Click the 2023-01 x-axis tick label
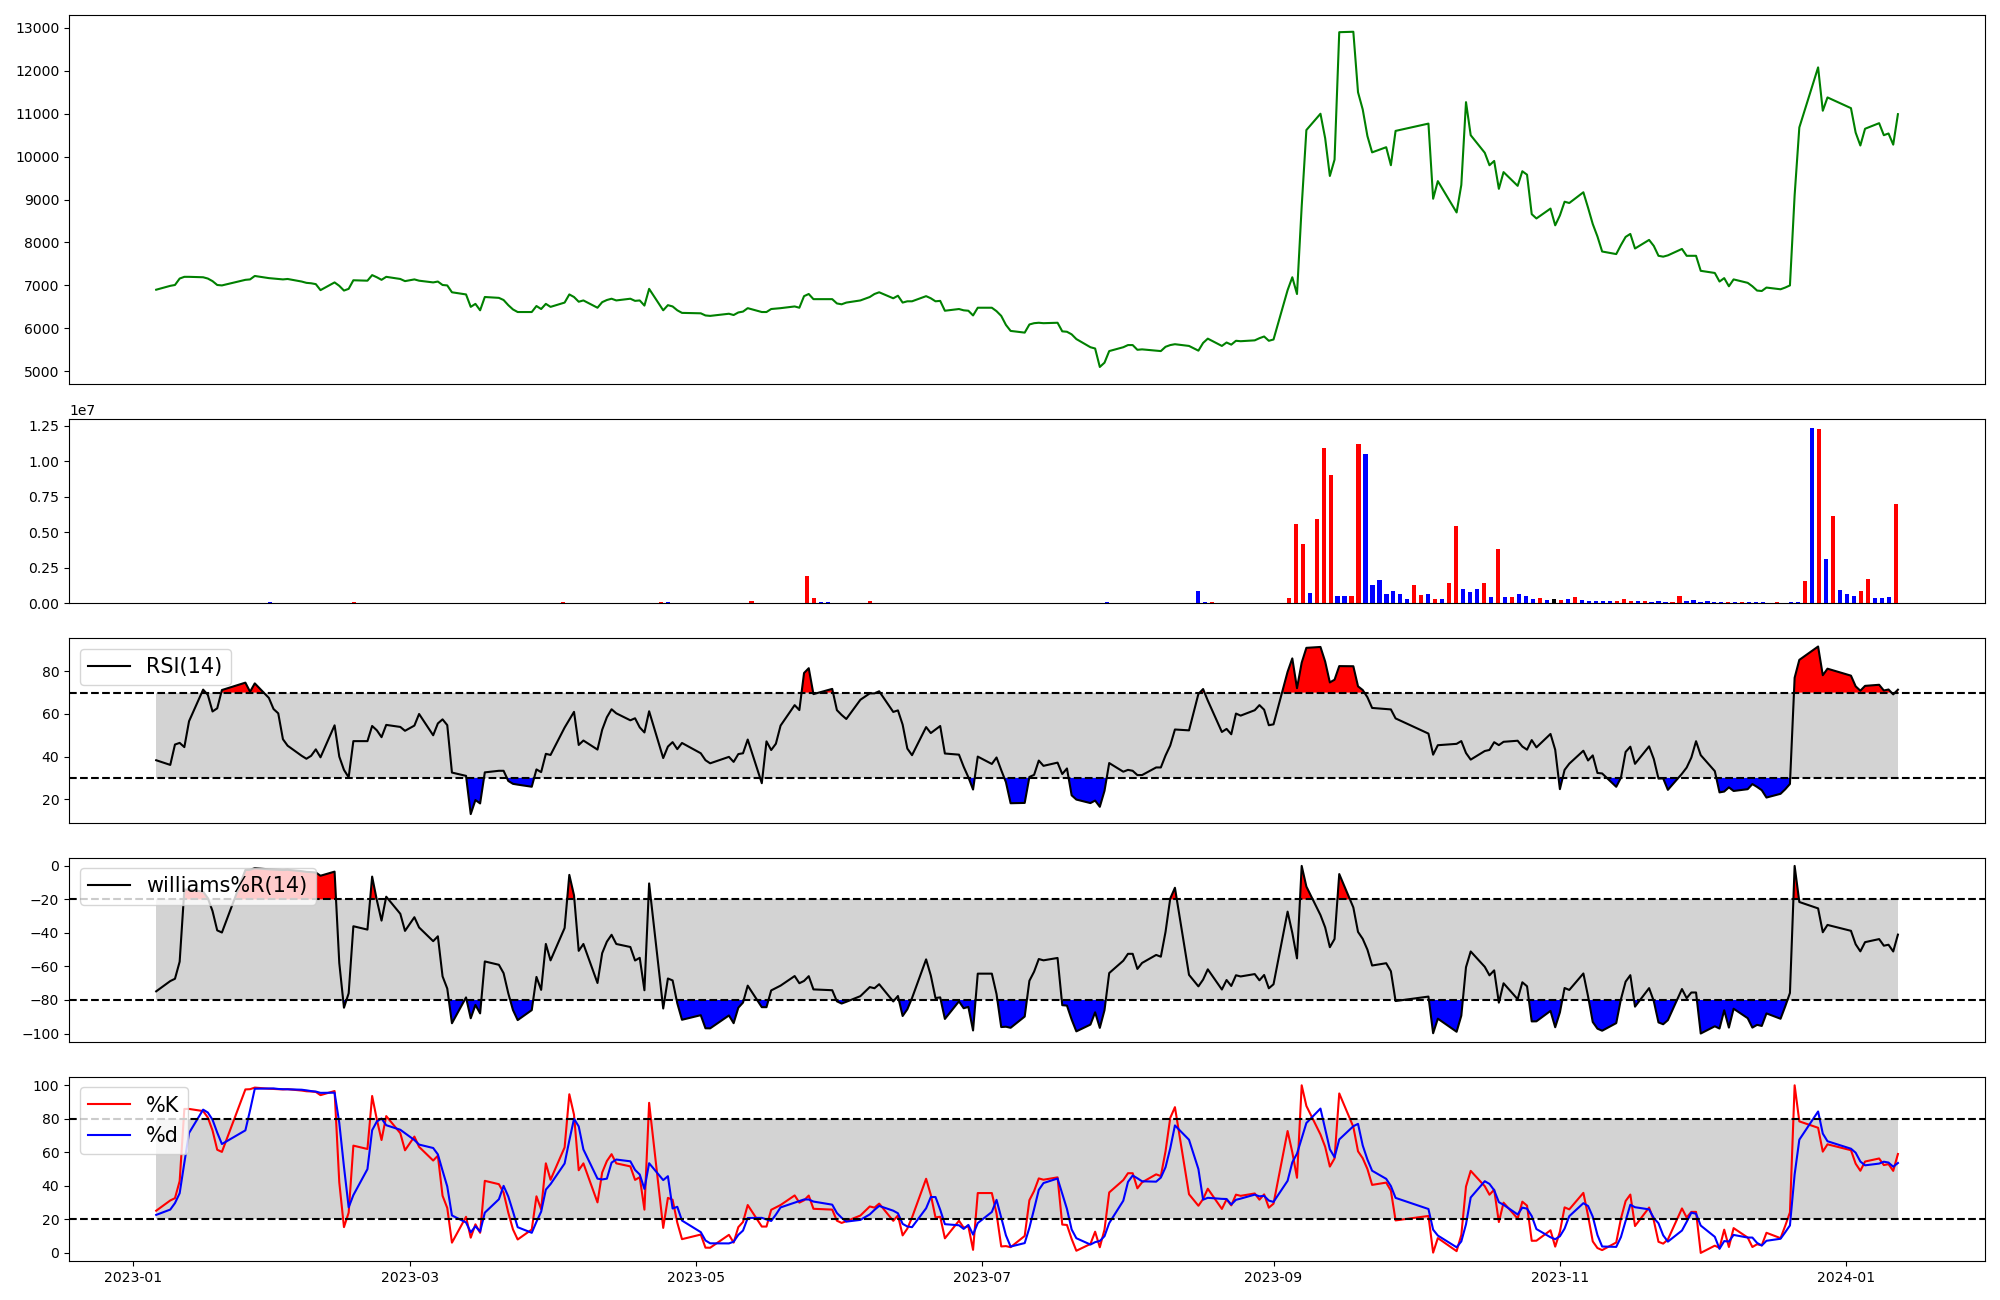 [x=133, y=1277]
